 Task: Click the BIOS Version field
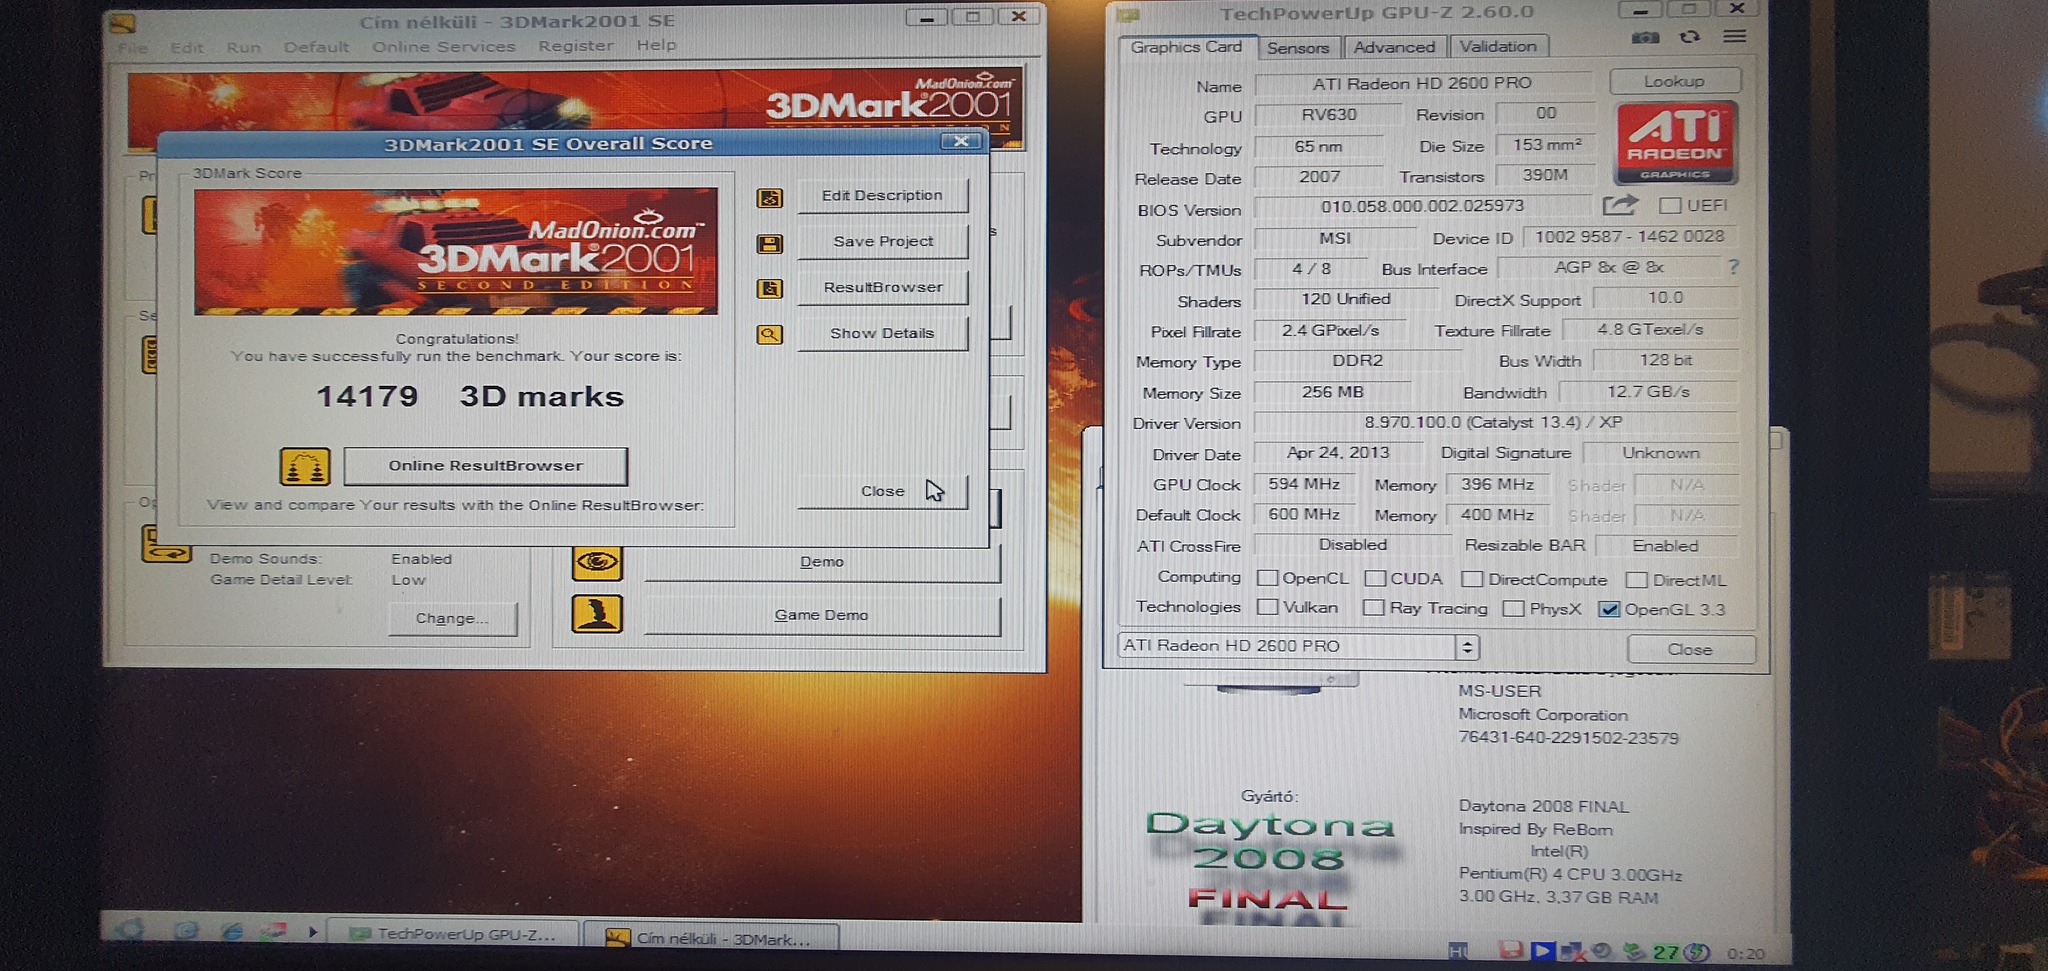tap(1423, 206)
